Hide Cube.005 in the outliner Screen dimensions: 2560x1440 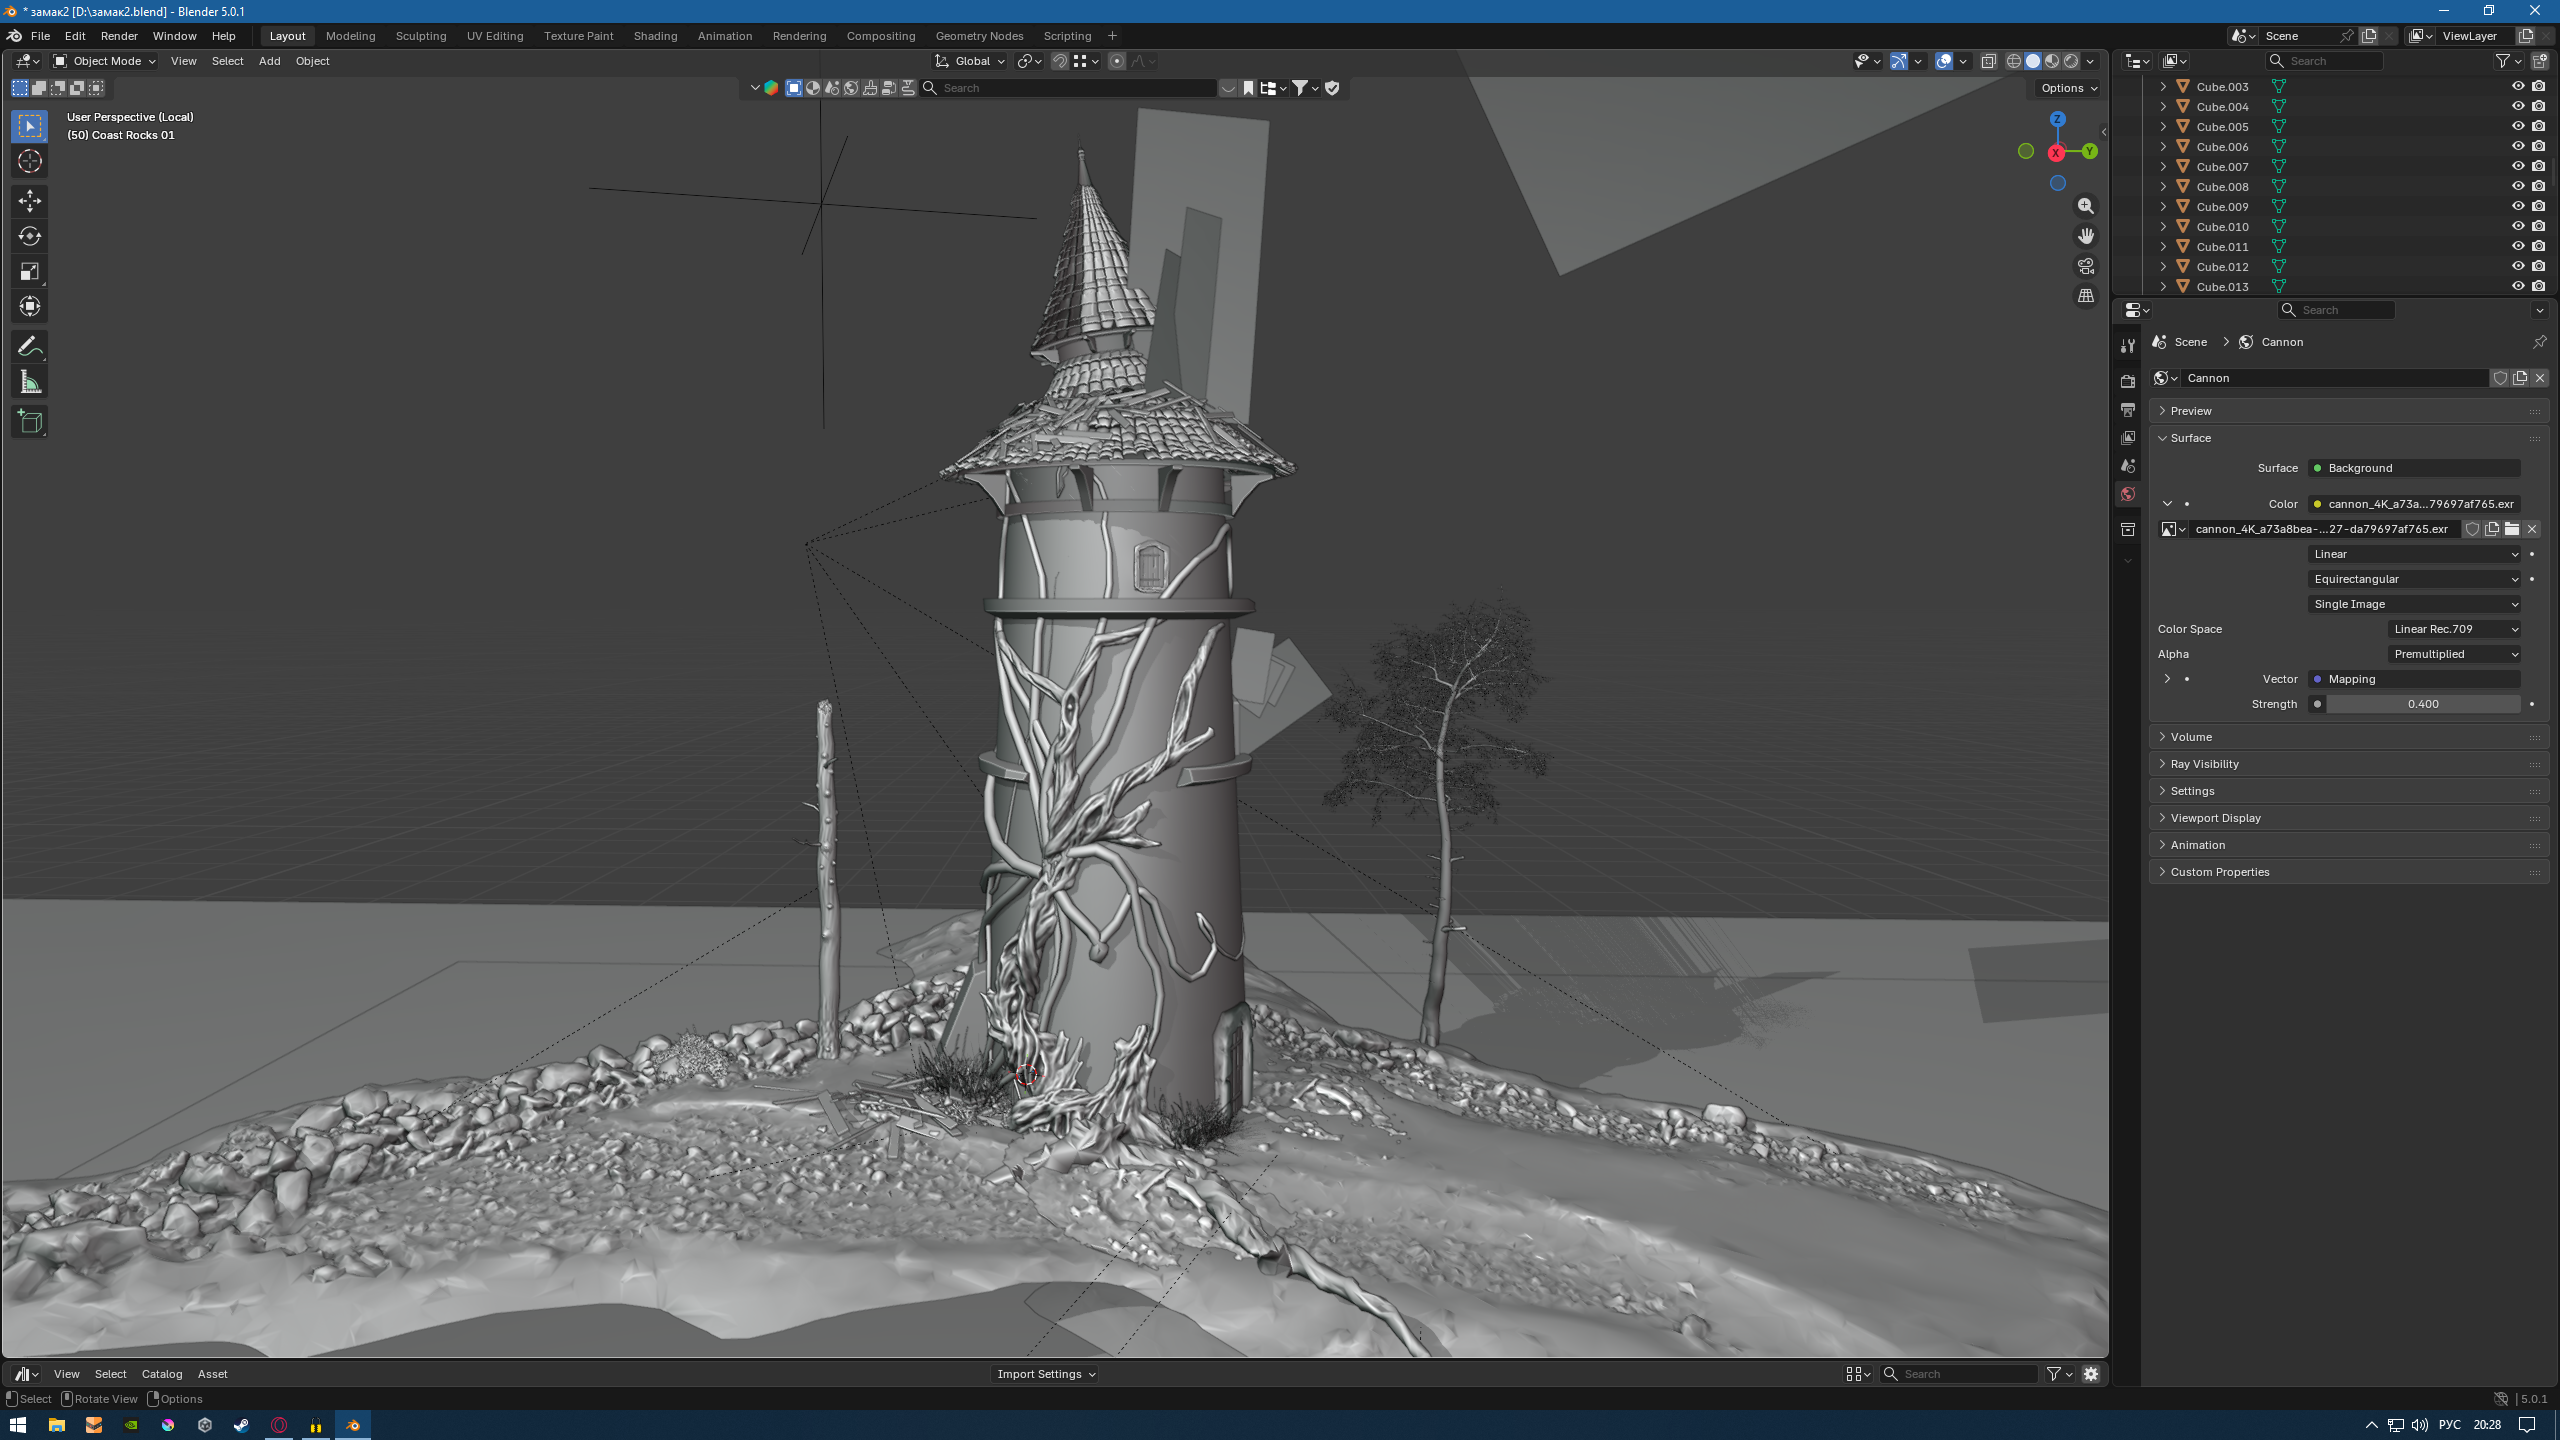2519,126
